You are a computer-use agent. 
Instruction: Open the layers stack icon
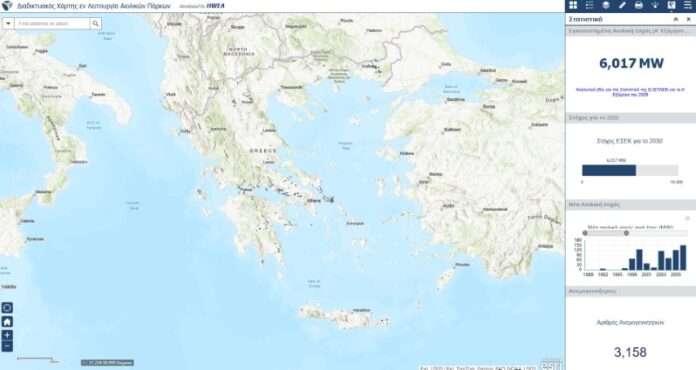point(606,5)
